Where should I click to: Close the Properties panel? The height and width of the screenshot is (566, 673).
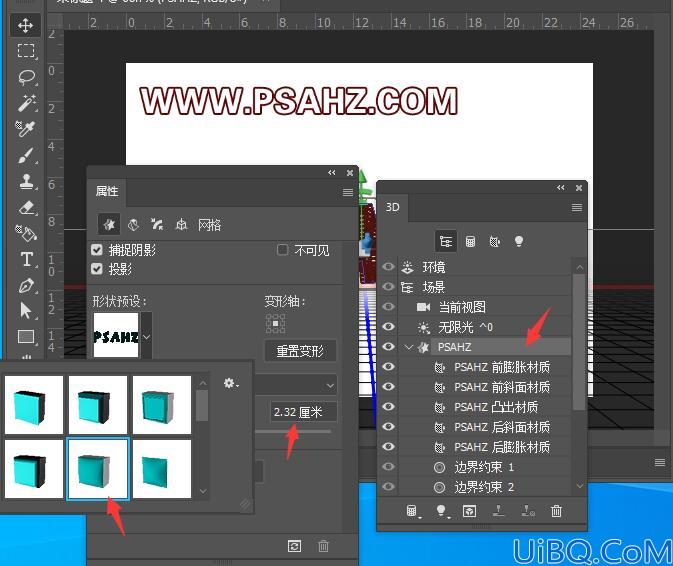(350, 173)
